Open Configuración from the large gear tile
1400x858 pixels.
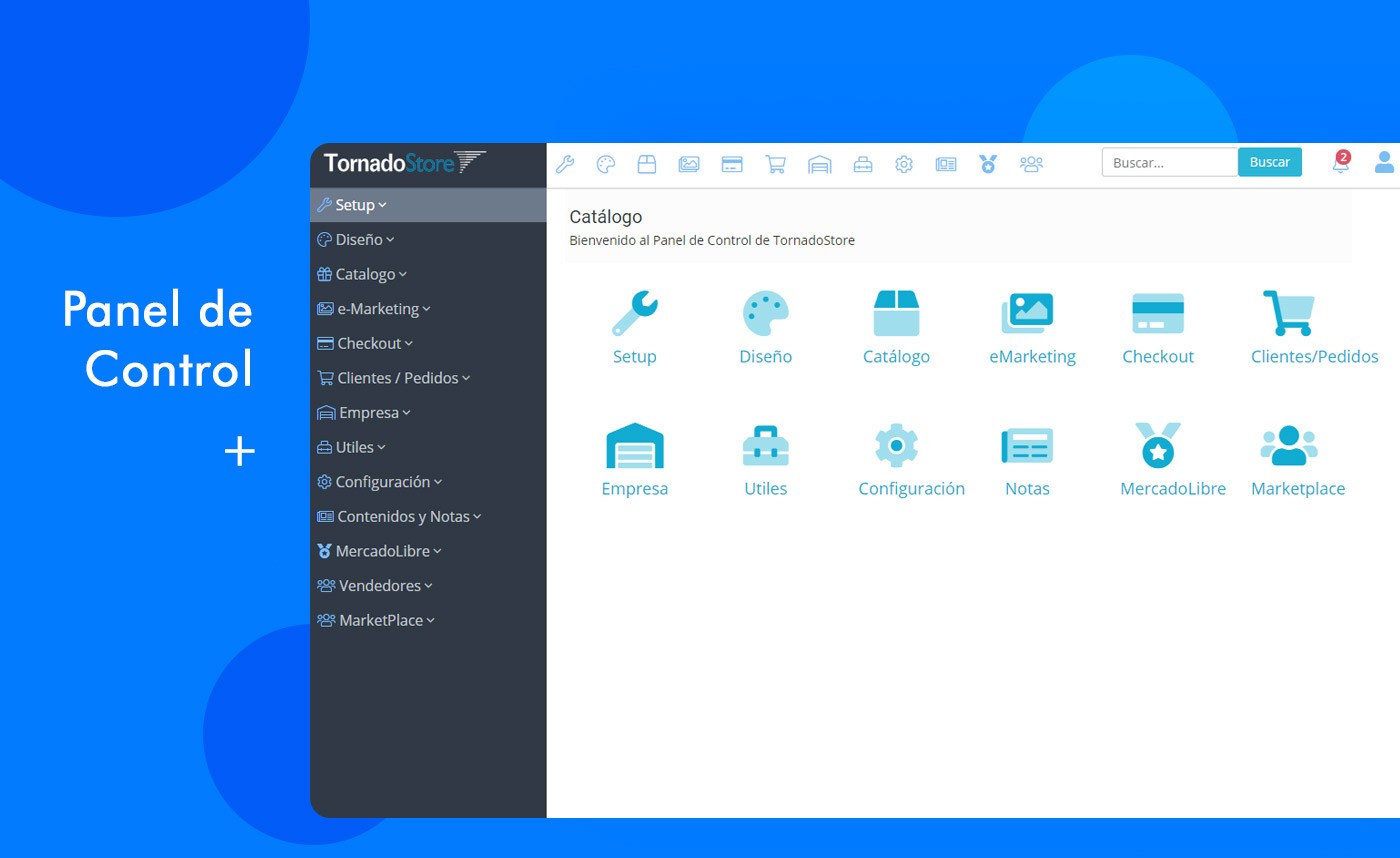(911, 460)
